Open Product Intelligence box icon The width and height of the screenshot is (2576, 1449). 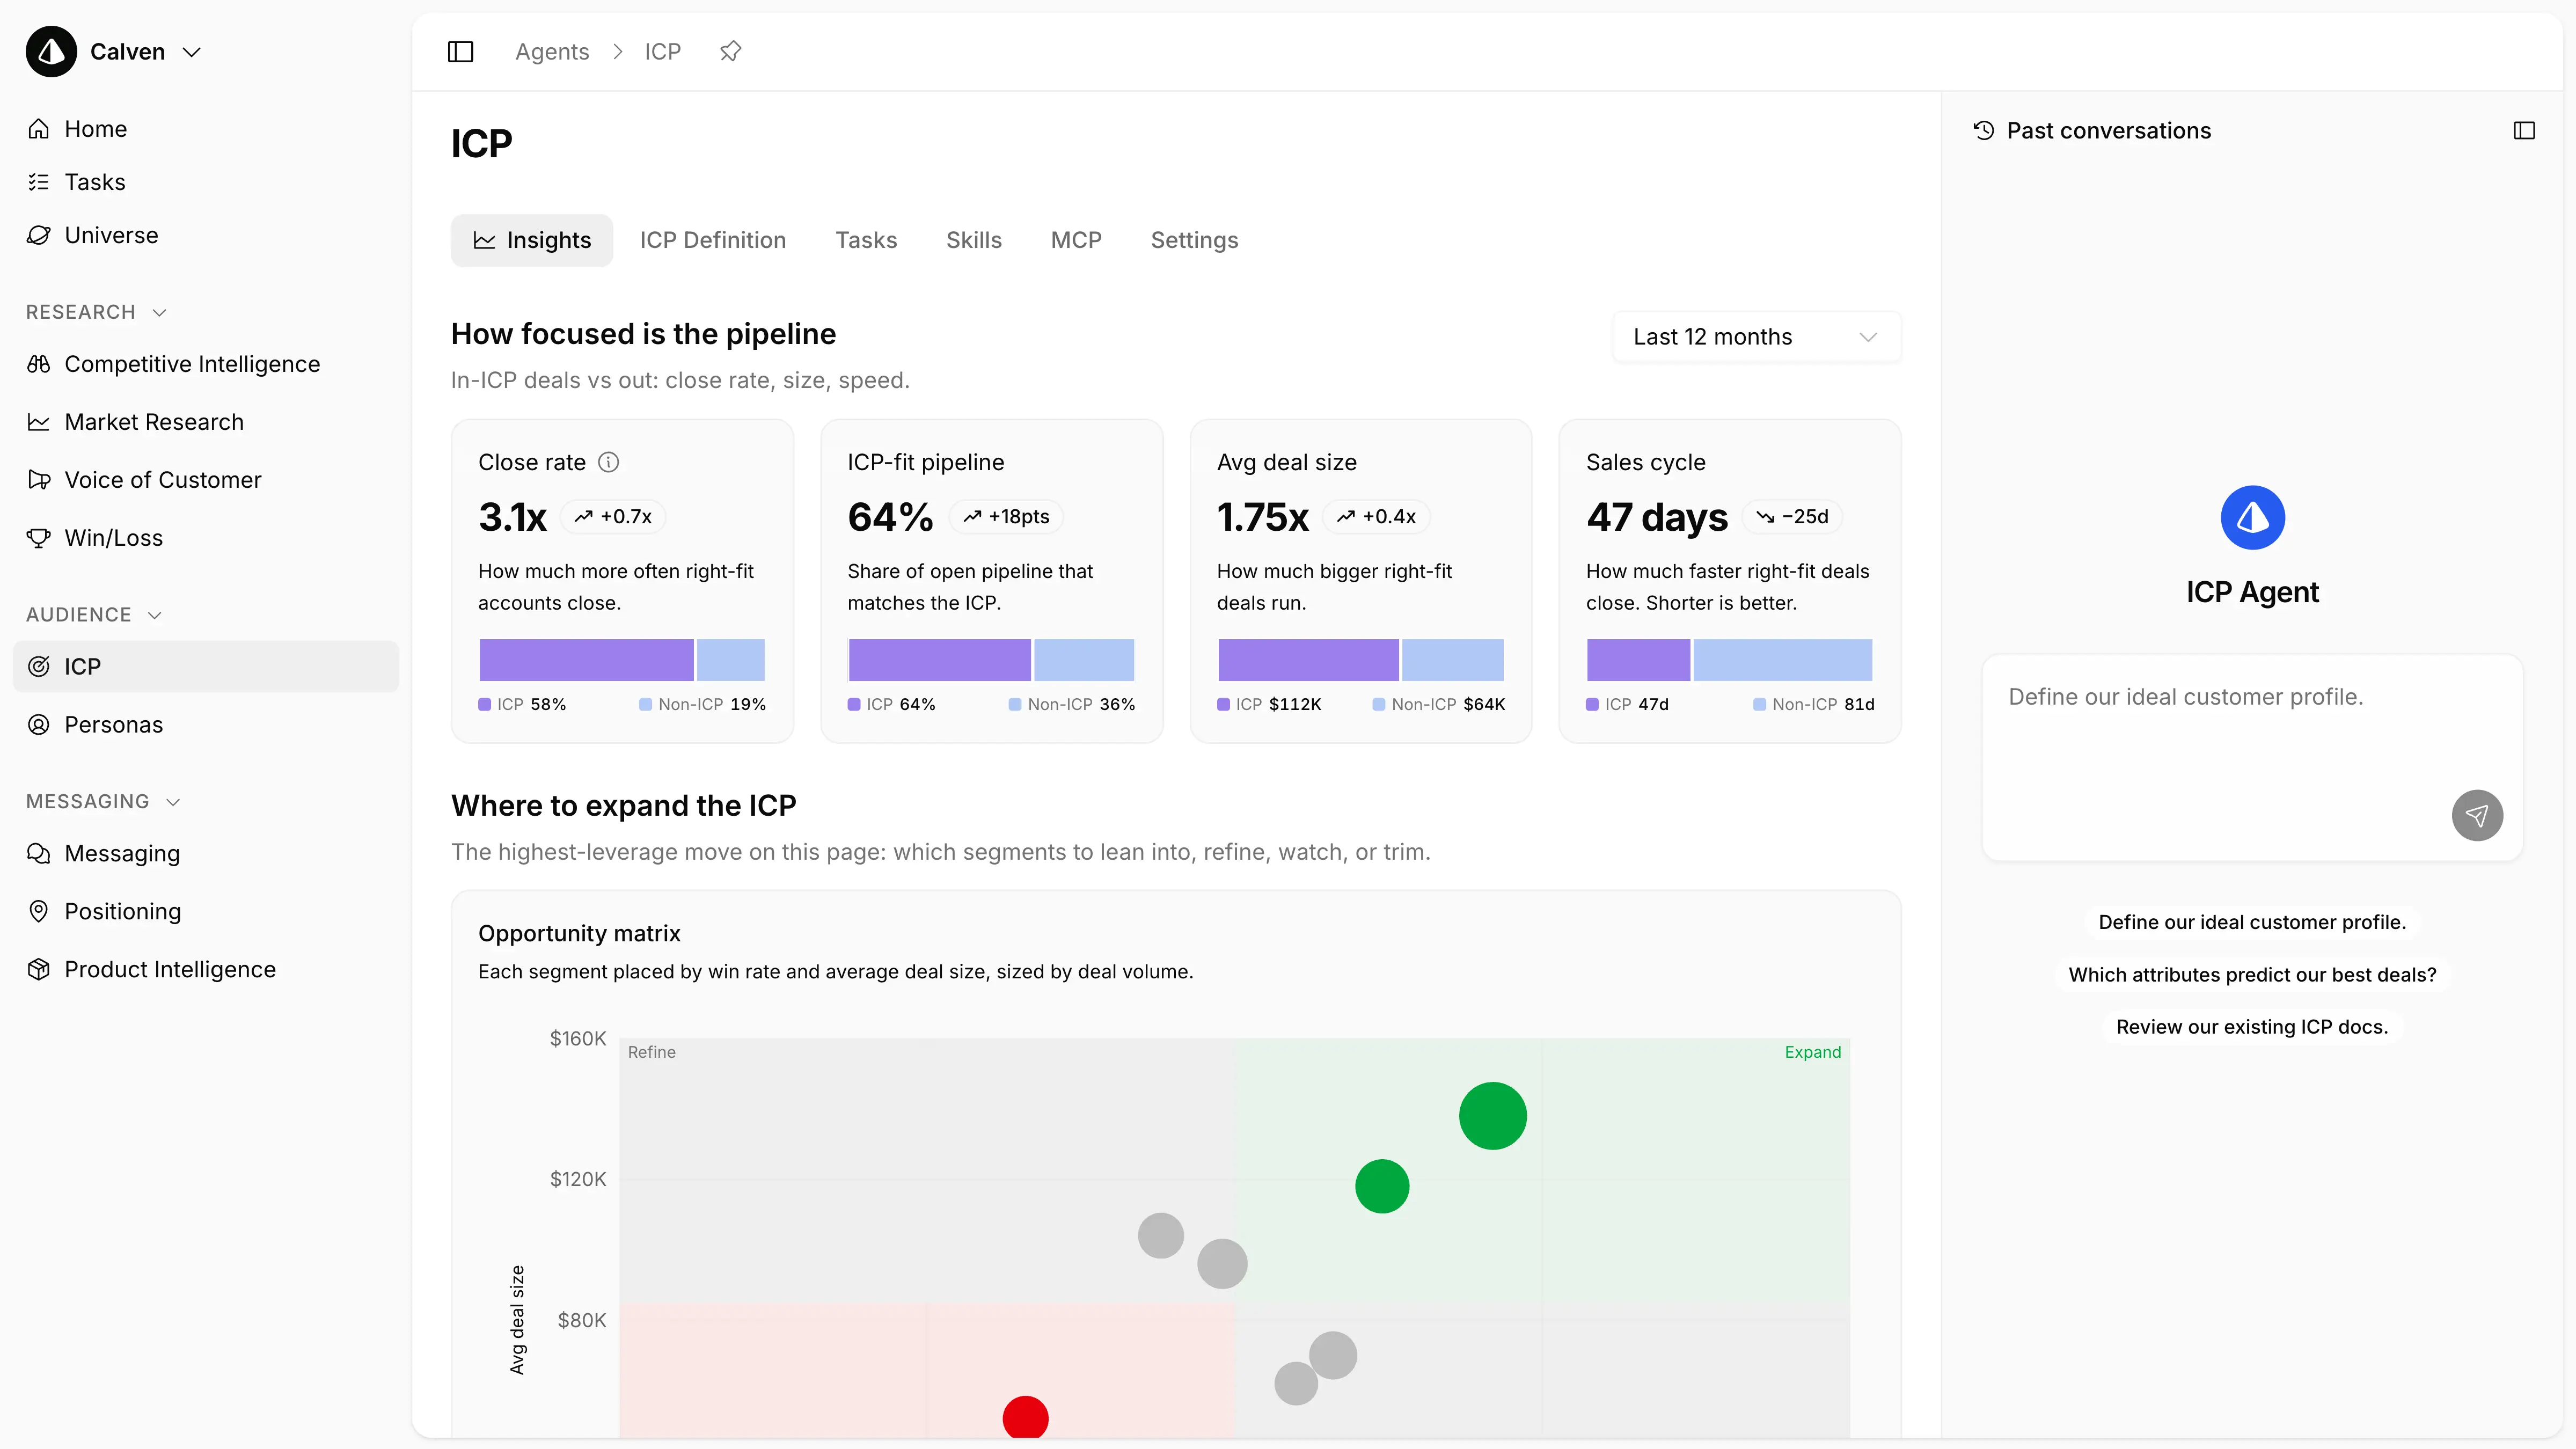click(39, 969)
